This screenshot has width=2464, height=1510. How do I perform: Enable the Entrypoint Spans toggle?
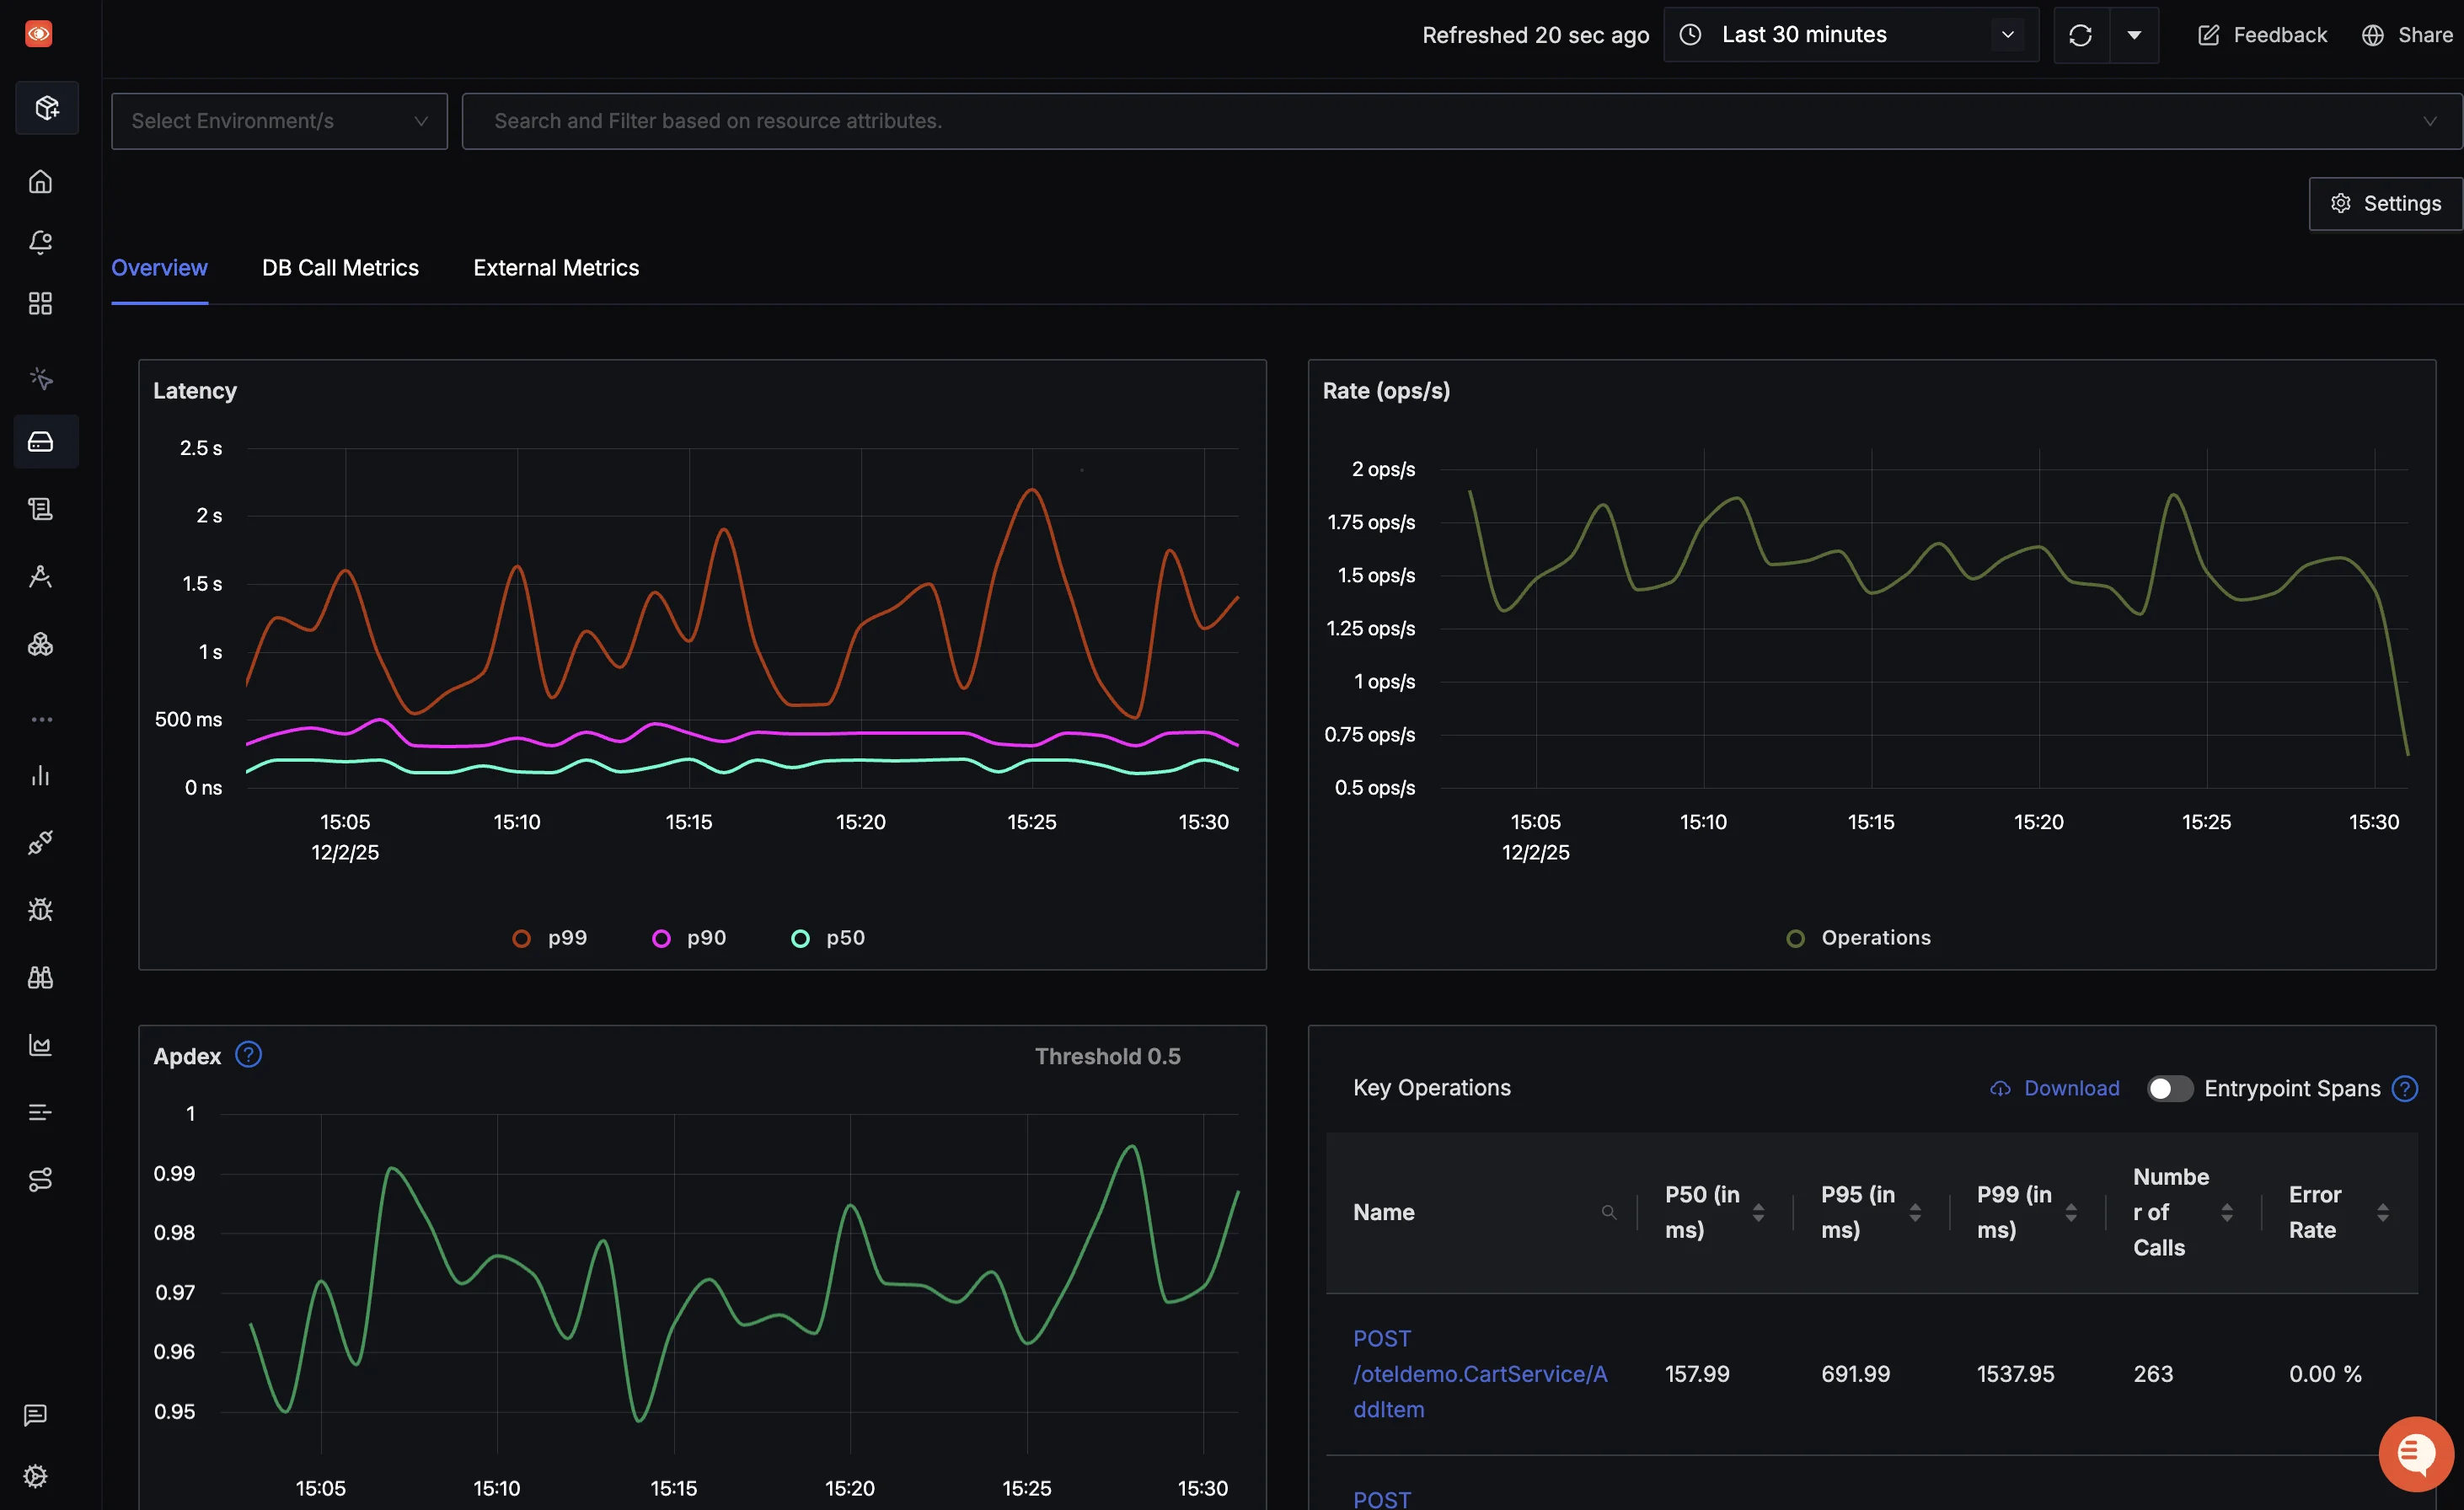(x=2169, y=1088)
